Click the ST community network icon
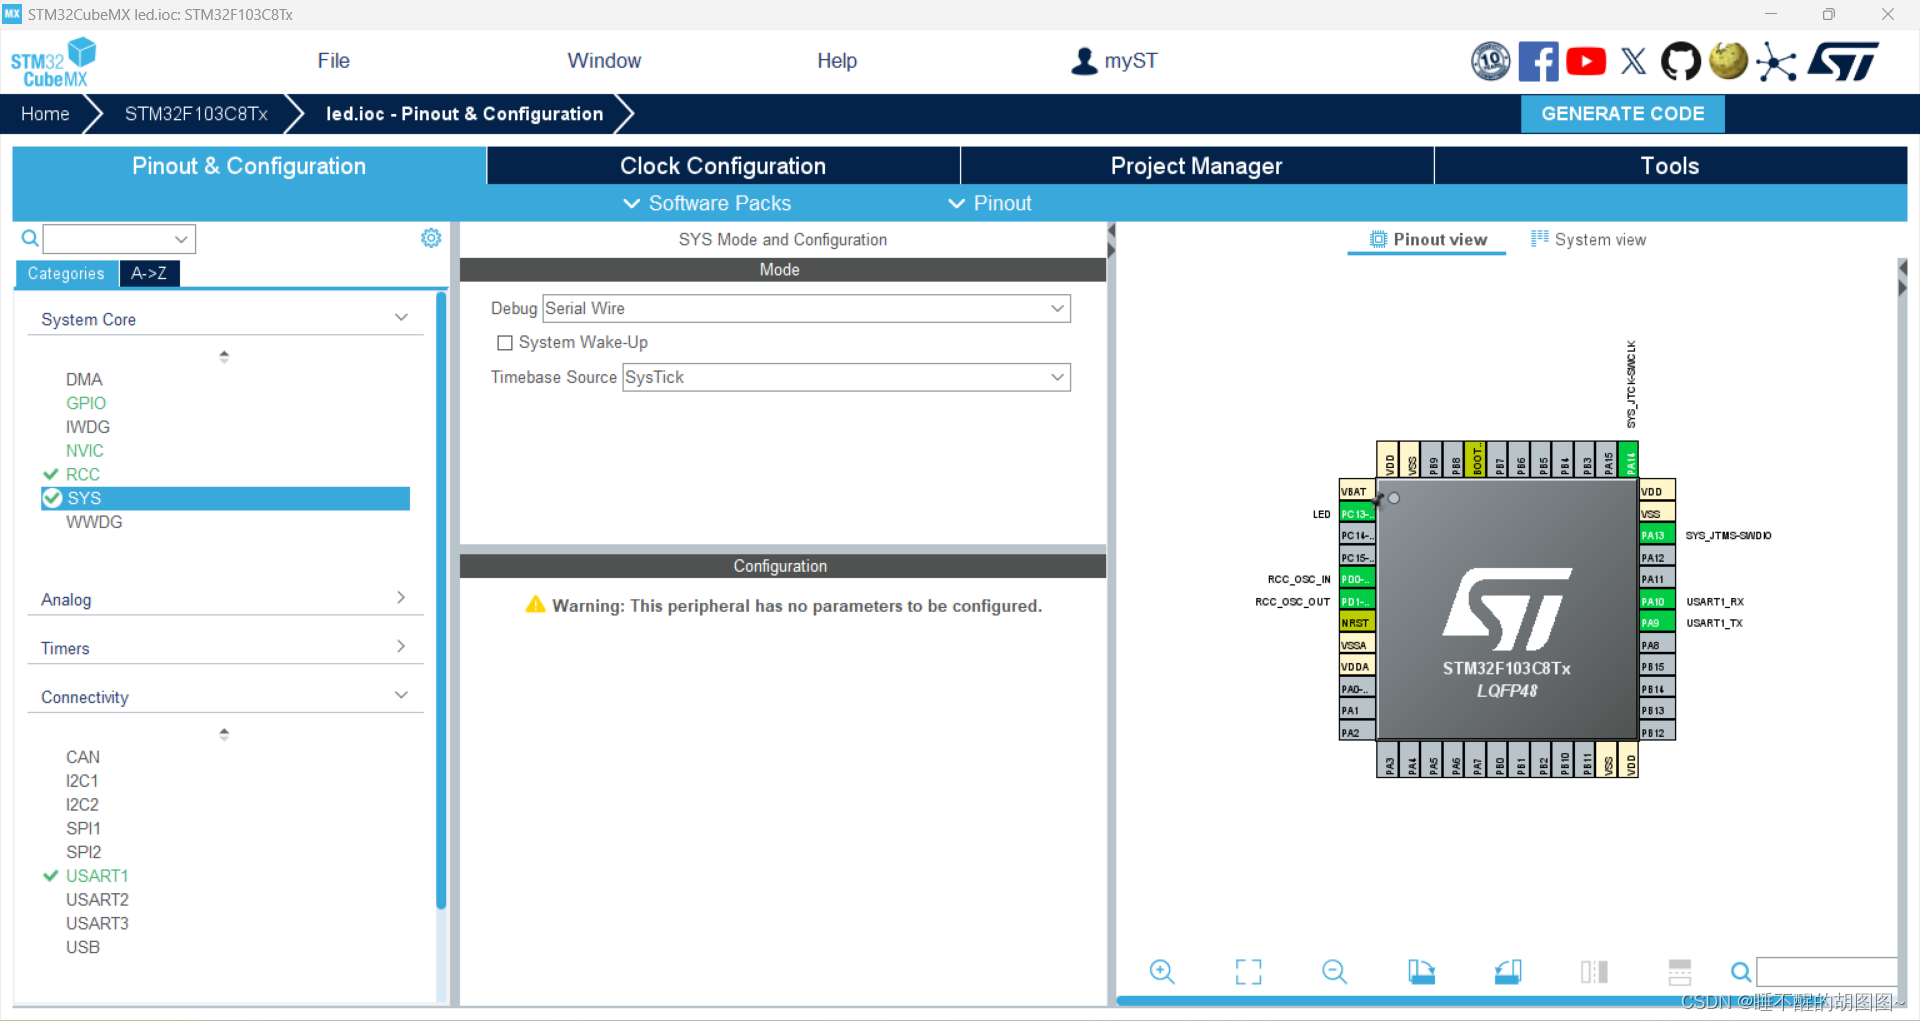The width and height of the screenshot is (1920, 1021). click(x=1776, y=62)
